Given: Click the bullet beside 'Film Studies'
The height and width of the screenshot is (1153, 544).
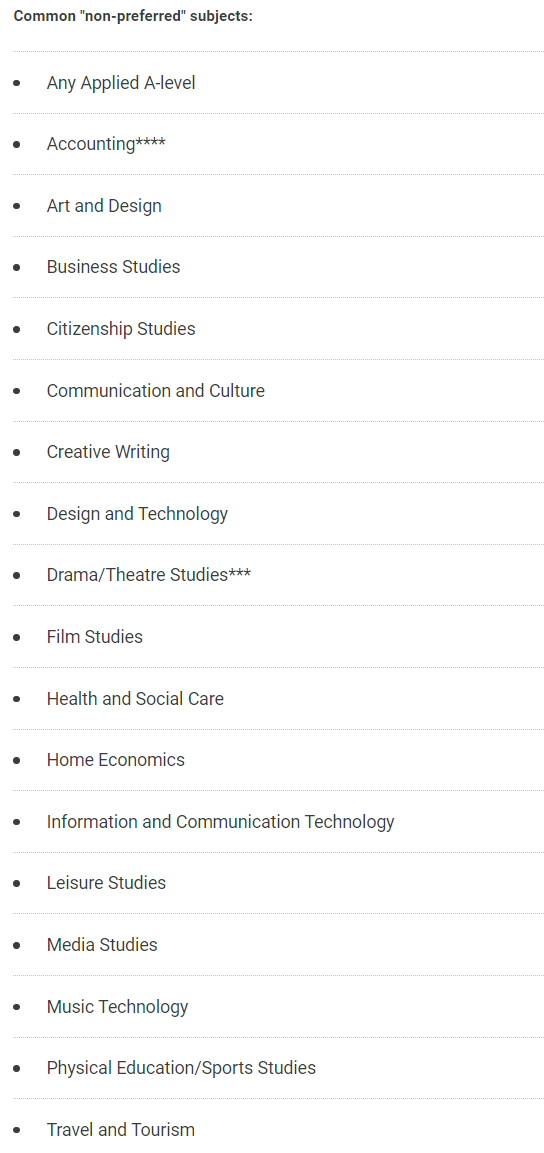Looking at the screenshot, I should pos(17,637).
